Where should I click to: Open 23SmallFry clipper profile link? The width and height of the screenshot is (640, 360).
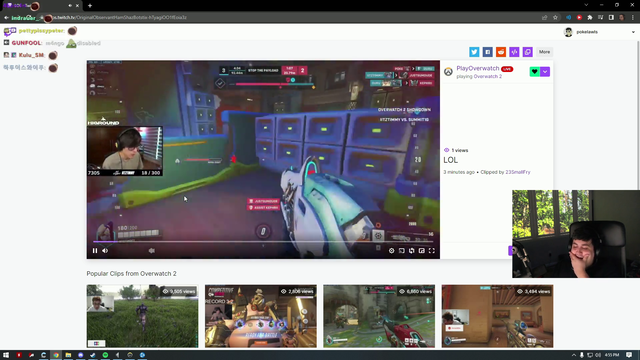[x=518, y=172]
